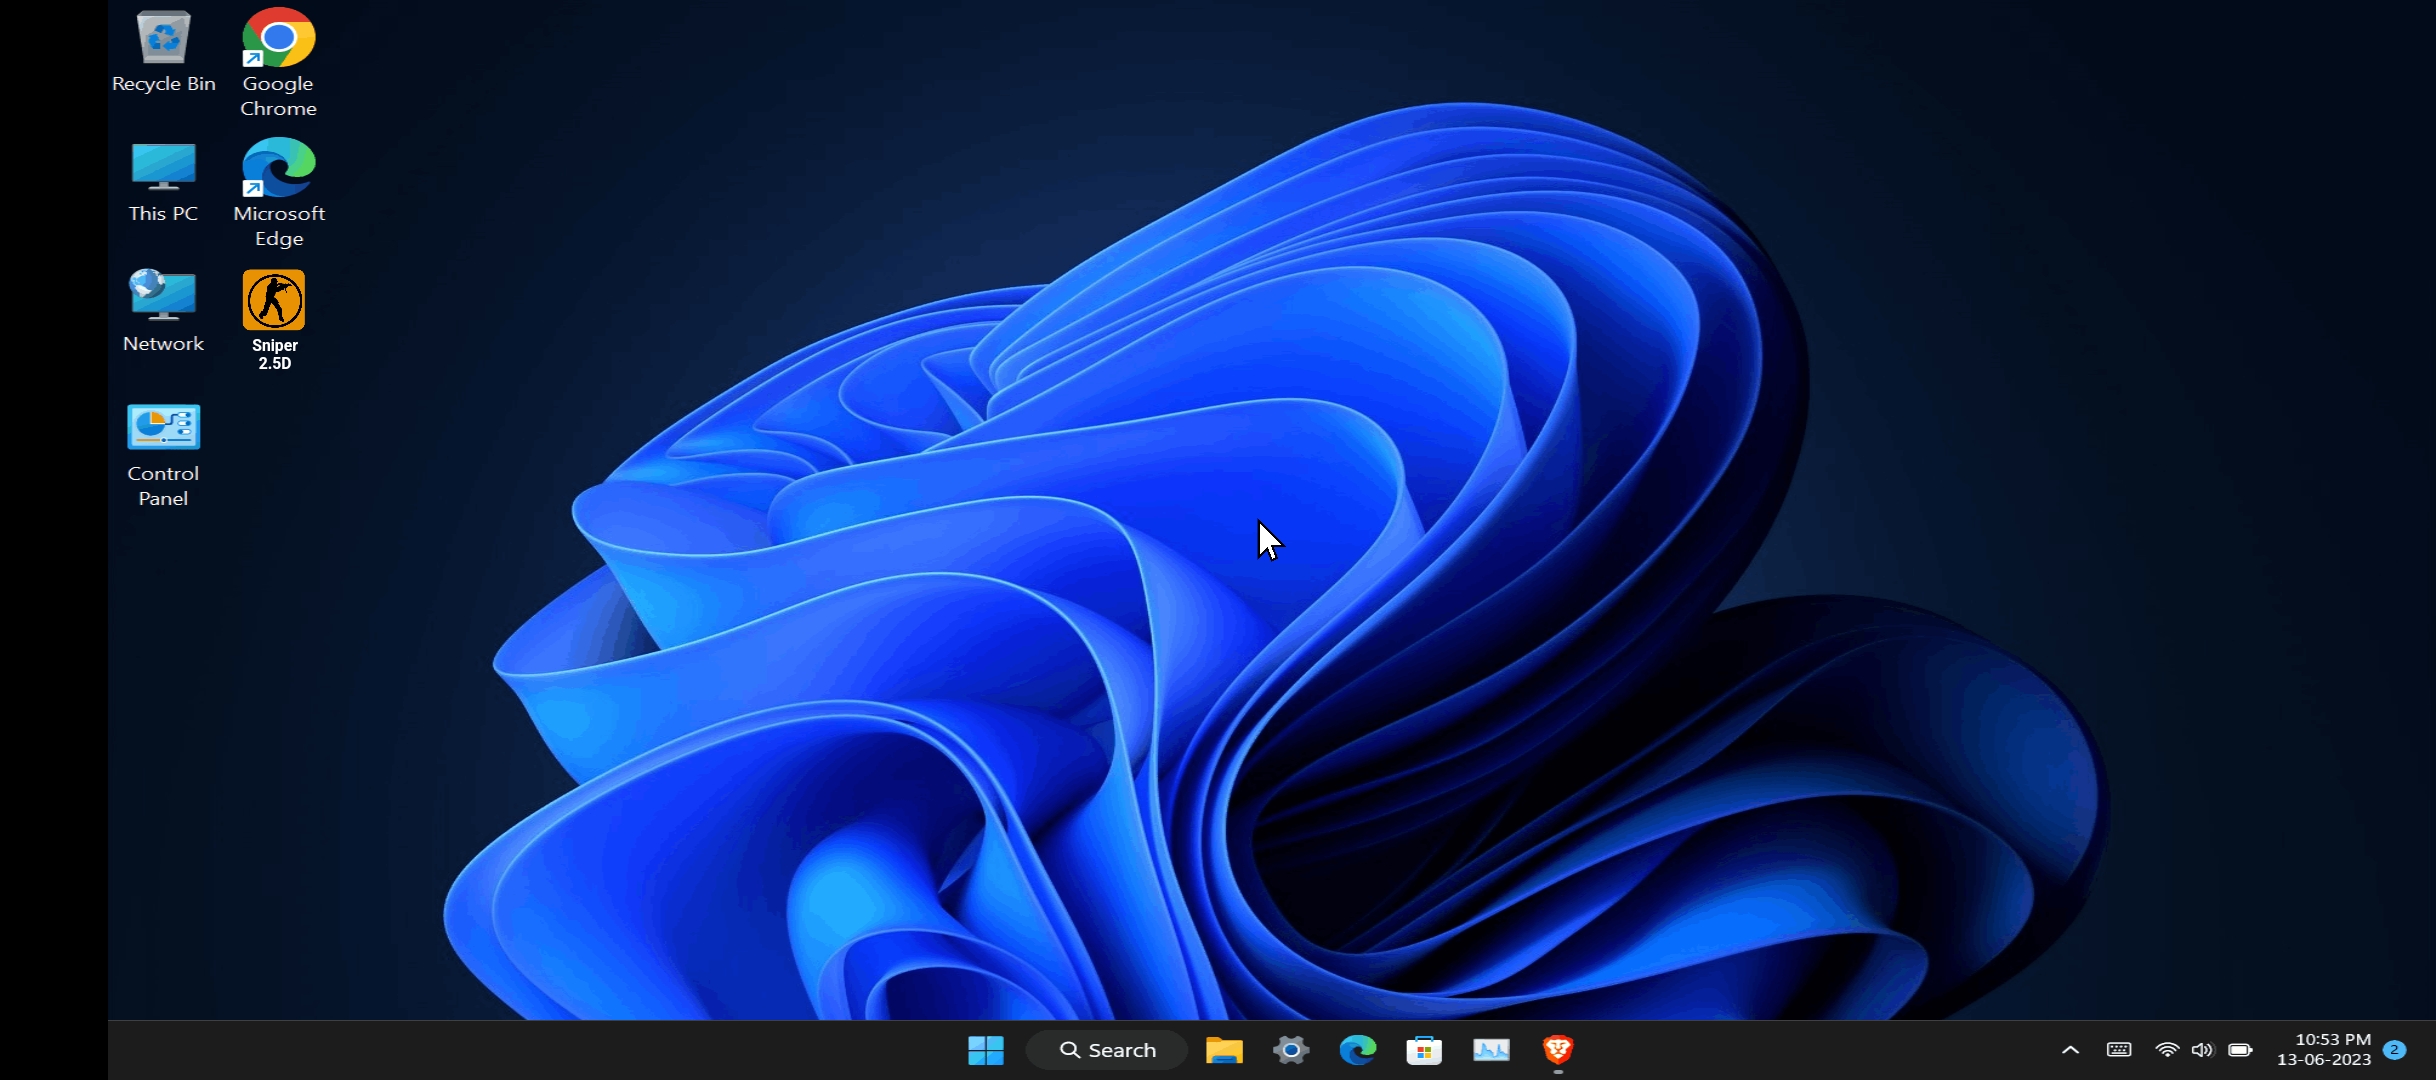Open the Wi-Fi quick settings
Viewport: 2436px width, 1080px height.
click(x=2166, y=1050)
